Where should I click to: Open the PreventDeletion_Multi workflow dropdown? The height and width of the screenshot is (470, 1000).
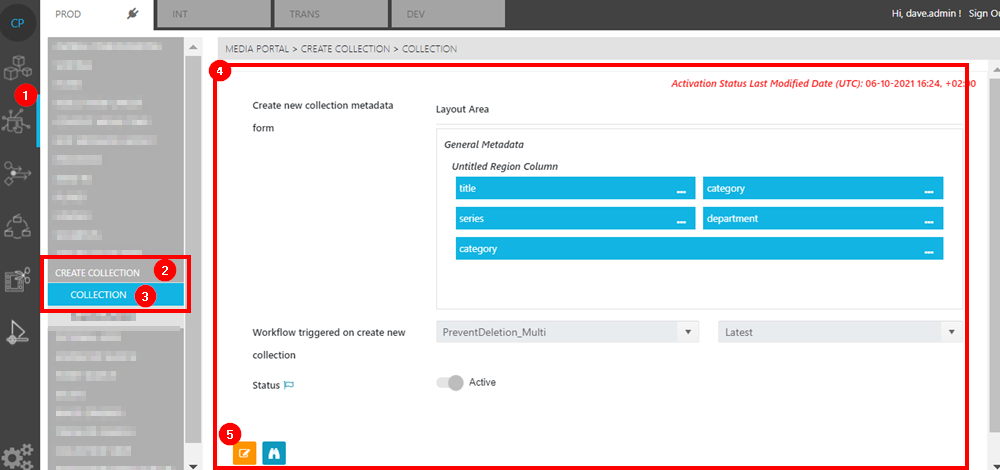point(567,332)
